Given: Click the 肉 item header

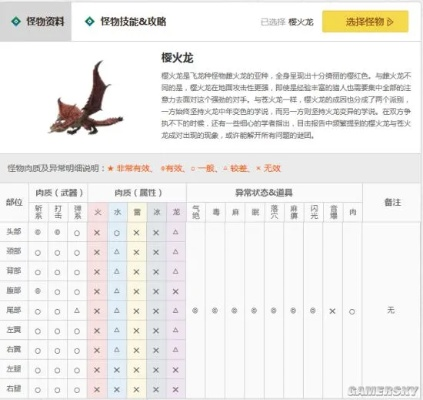Looking at the screenshot, I should (x=352, y=212).
